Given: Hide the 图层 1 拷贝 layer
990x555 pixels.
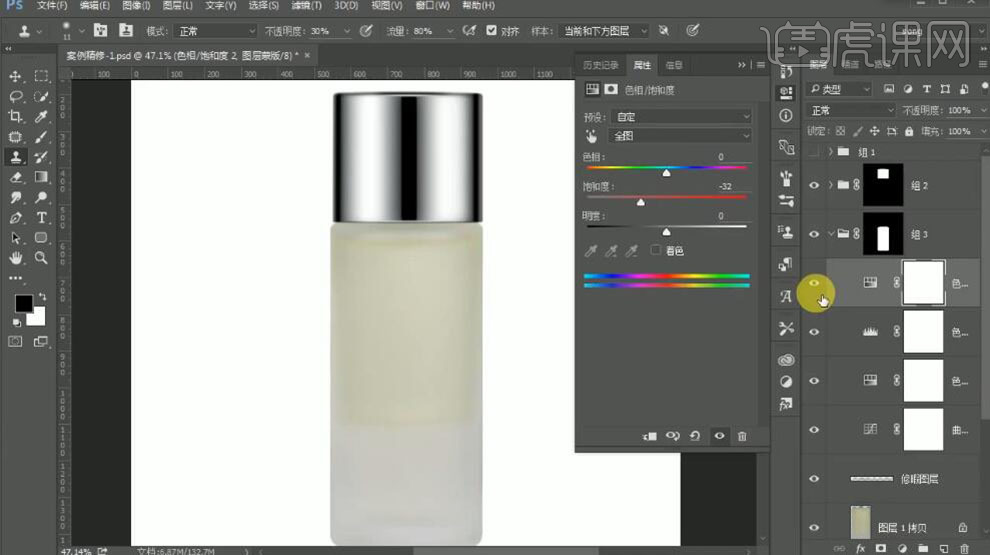Looking at the screenshot, I should point(814,528).
